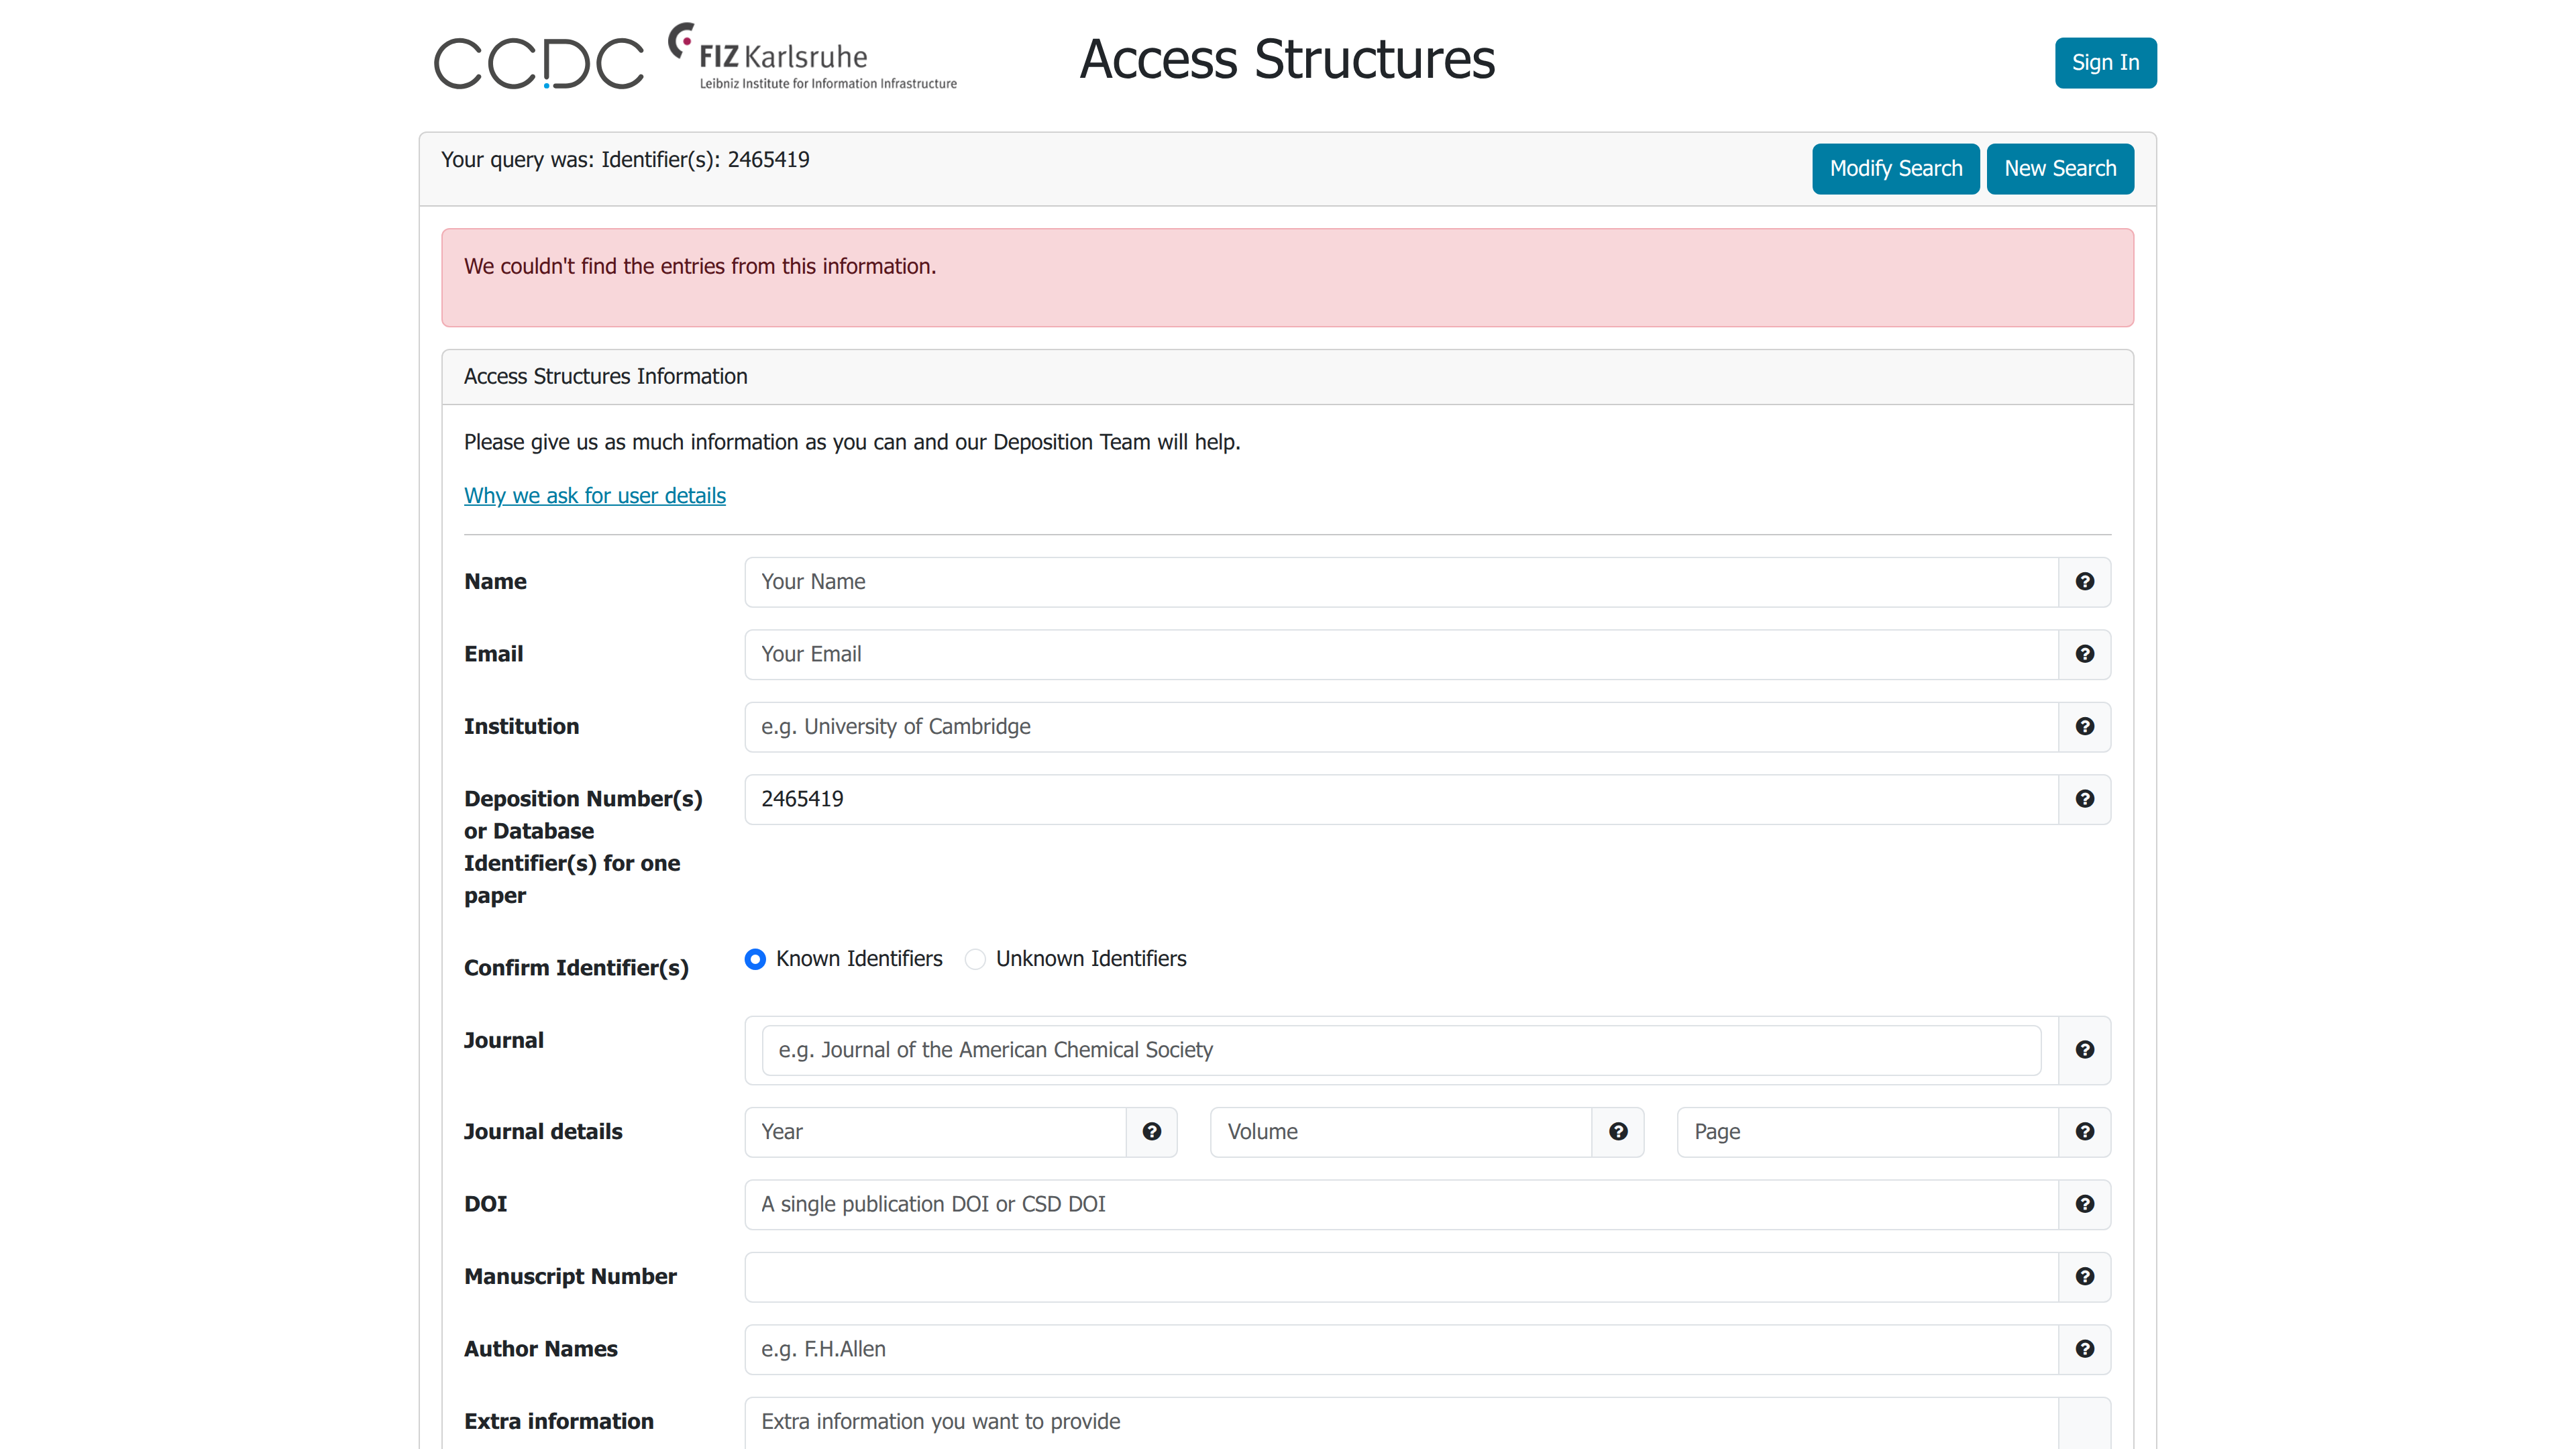Click the Journal name input field
The image size is (2576, 1449).
[x=1401, y=1050]
